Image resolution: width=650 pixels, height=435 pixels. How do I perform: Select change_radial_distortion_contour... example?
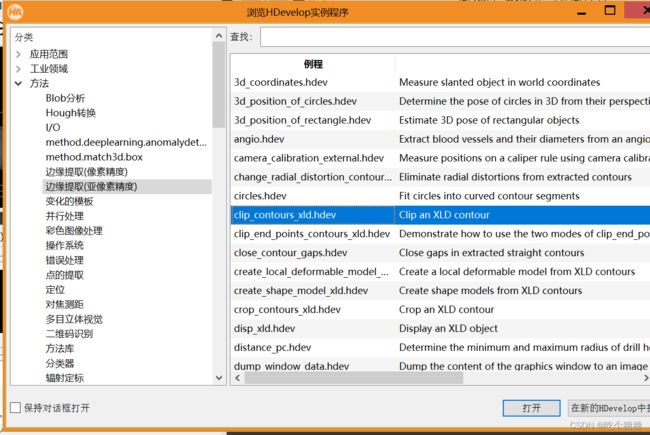tap(313, 177)
